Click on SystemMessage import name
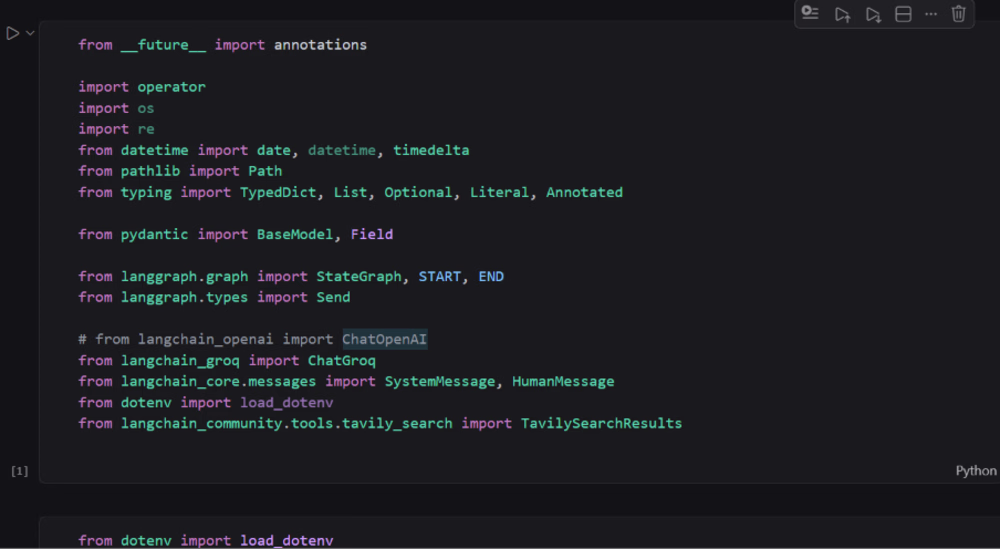 pyautogui.click(x=439, y=381)
